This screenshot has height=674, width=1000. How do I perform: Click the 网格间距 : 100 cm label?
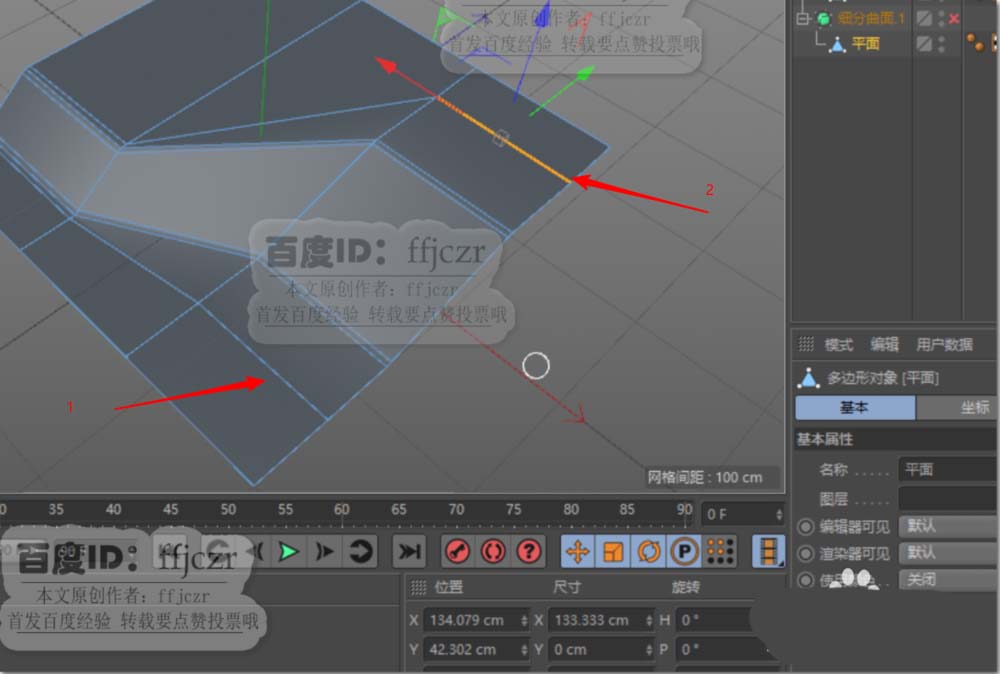[x=705, y=478]
